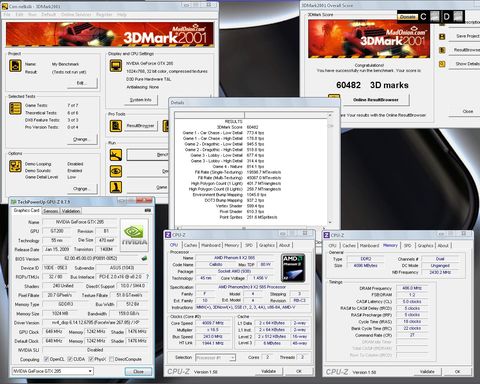This screenshot has height=384, width=480.
Task: Open the CPU-Z Processor Selection dropdown
Action: pyautogui.click(x=216, y=358)
